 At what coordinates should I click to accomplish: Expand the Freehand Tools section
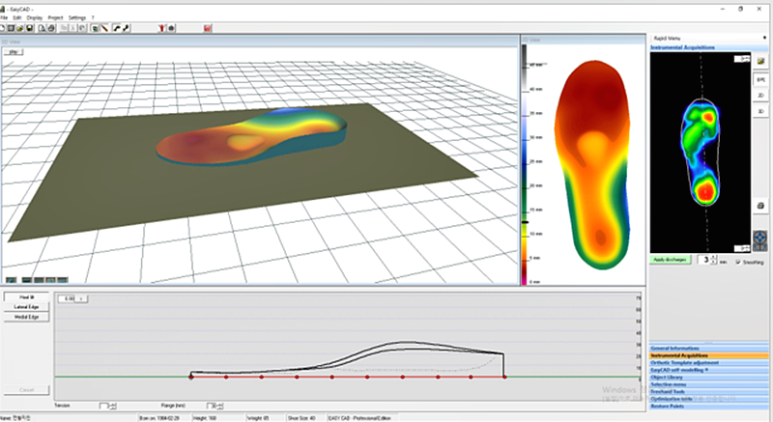click(709, 391)
